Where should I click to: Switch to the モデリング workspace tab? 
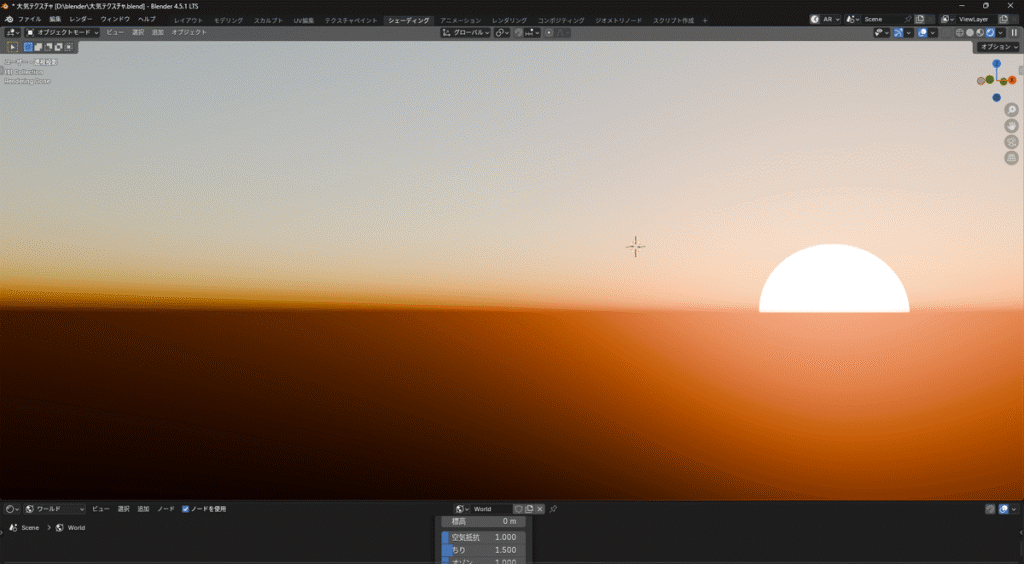[229, 20]
